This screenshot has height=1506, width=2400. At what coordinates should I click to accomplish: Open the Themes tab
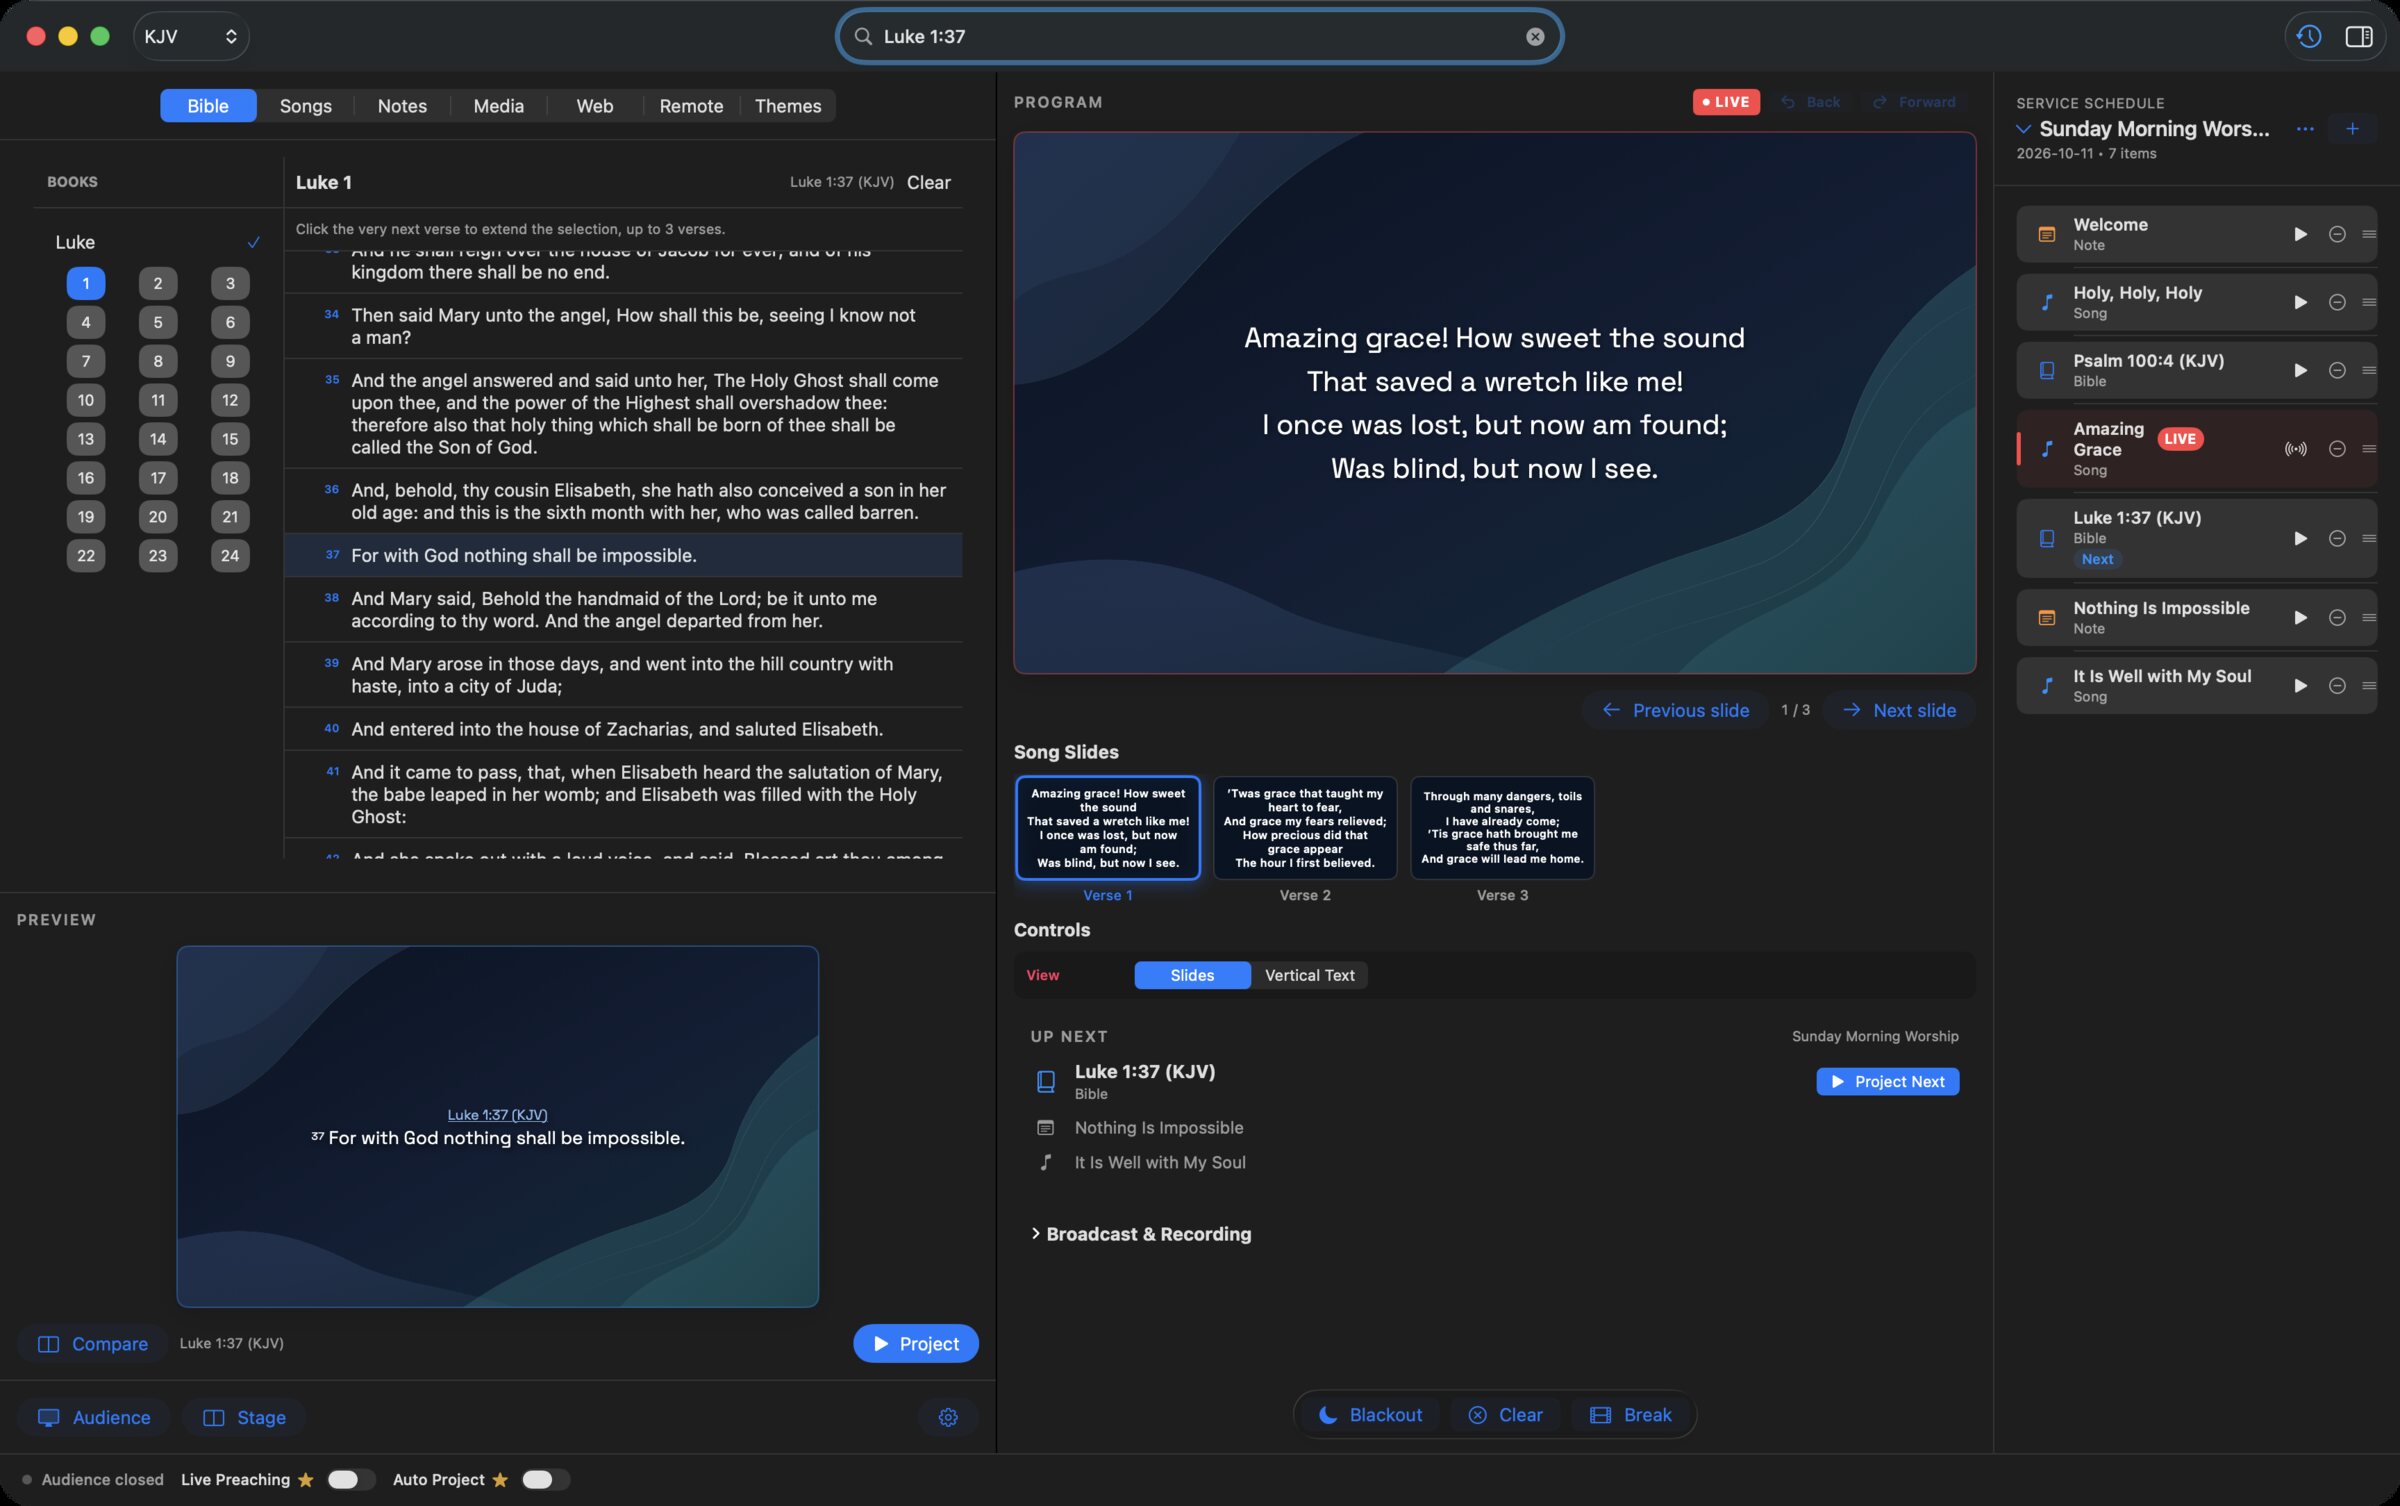pos(787,106)
